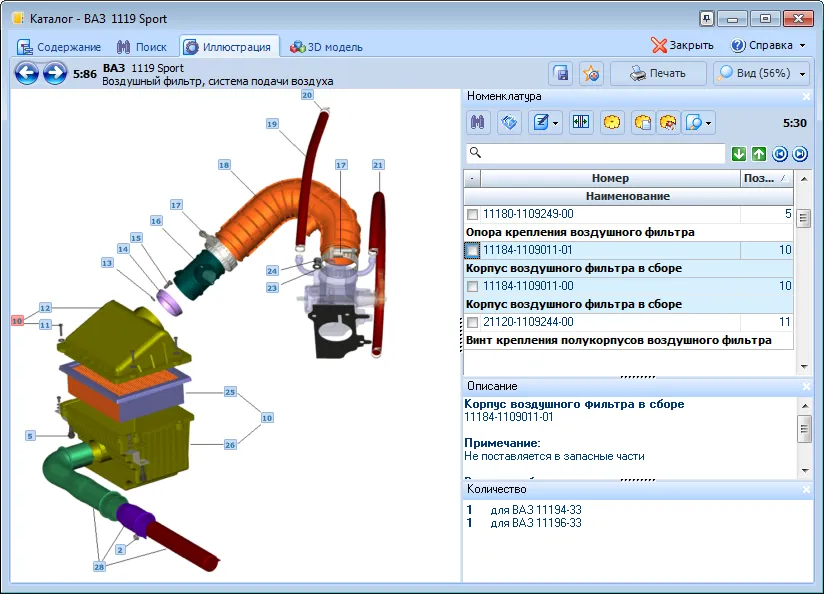The width and height of the screenshot is (824, 594).
Task: Select row Опора крепления воздушного фильтра
Action: (x=629, y=232)
